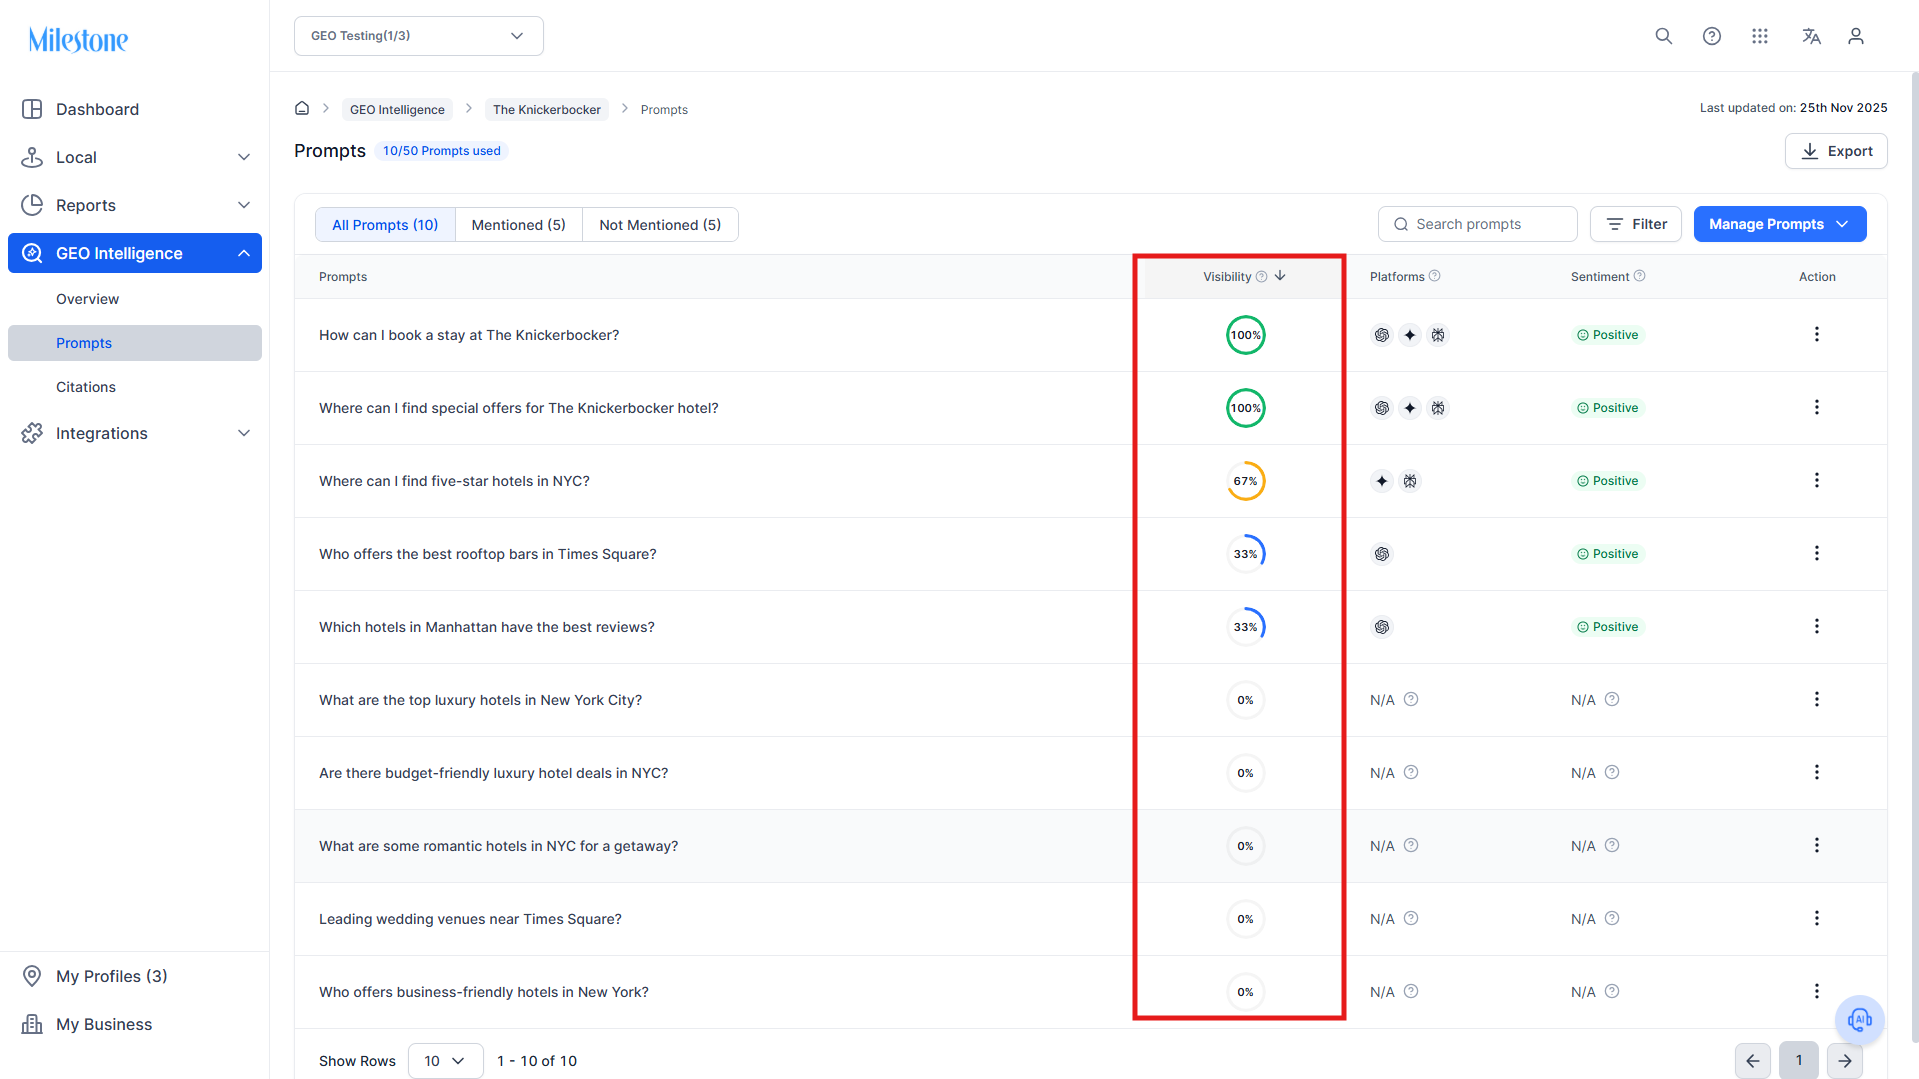Open actions menu for 'five-star hotels in NYC' row
The height and width of the screenshot is (1079, 1919).
(x=1817, y=480)
